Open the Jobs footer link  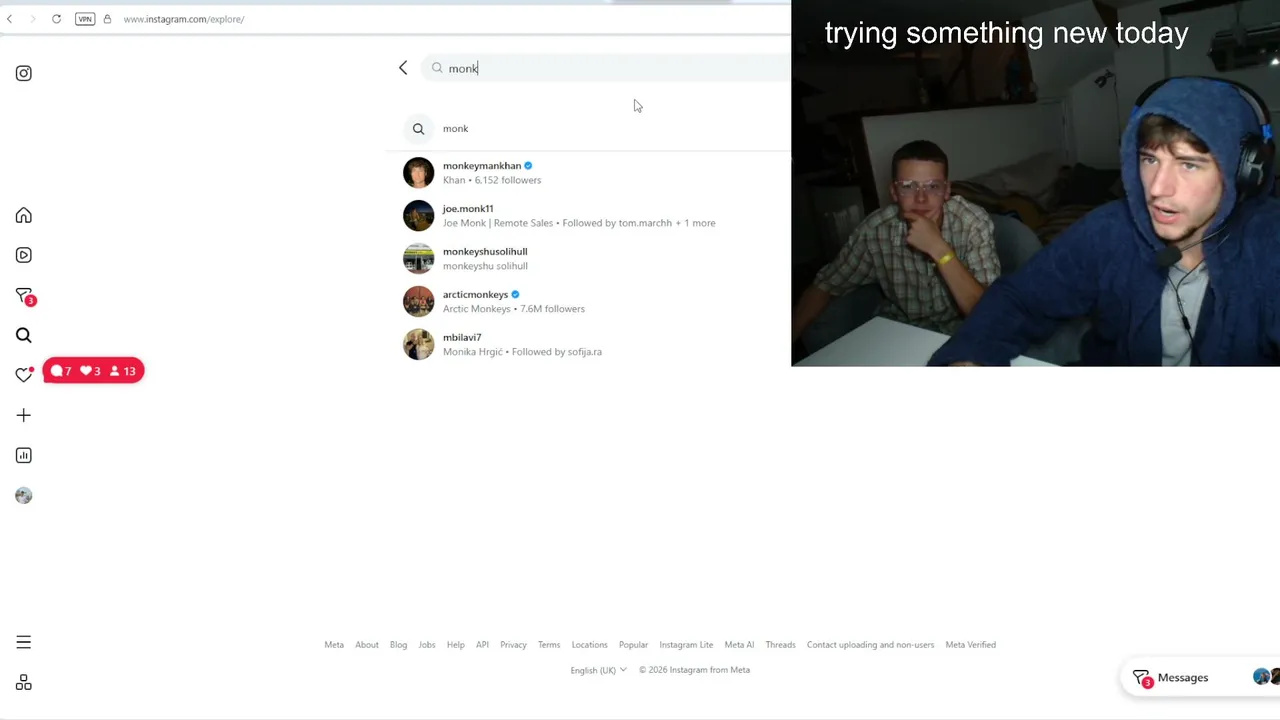click(427, 645)
